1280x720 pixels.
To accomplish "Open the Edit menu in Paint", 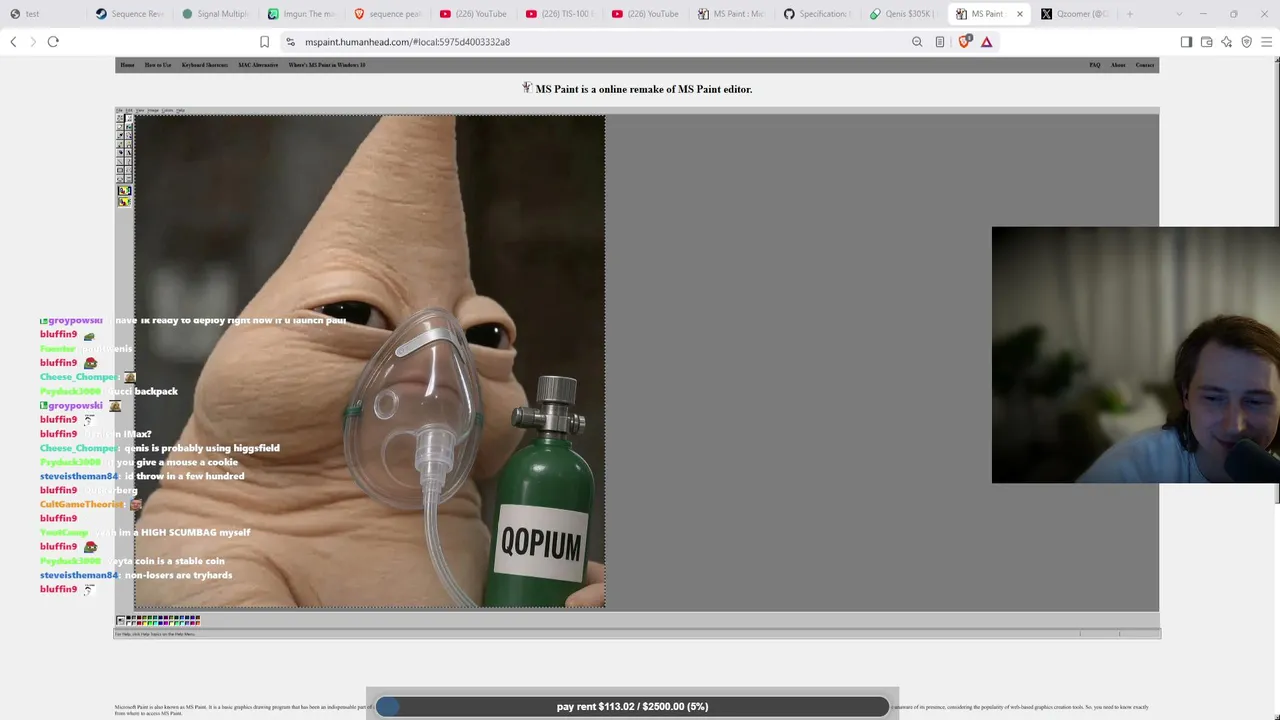I will [x=129, y=110].
